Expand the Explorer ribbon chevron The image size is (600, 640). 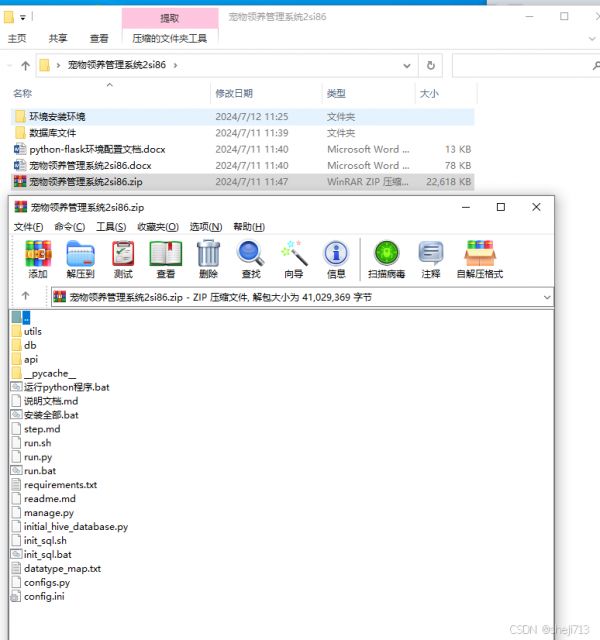pos(592,39)
